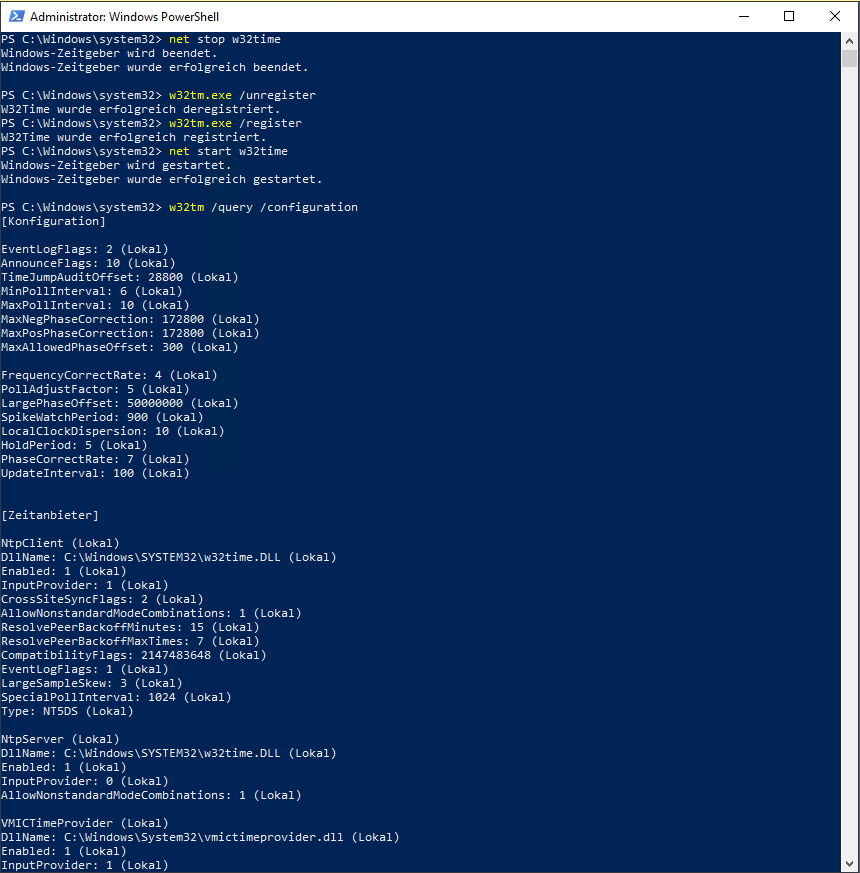Maximize the PowerShell window
This screenshot has width=860, height=873.
click(x=789, y=16)
